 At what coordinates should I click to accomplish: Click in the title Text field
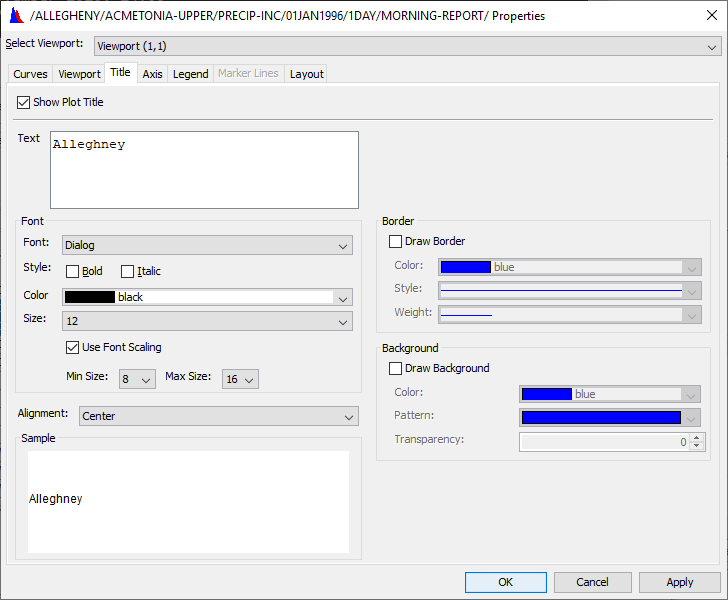click(204, 170)
